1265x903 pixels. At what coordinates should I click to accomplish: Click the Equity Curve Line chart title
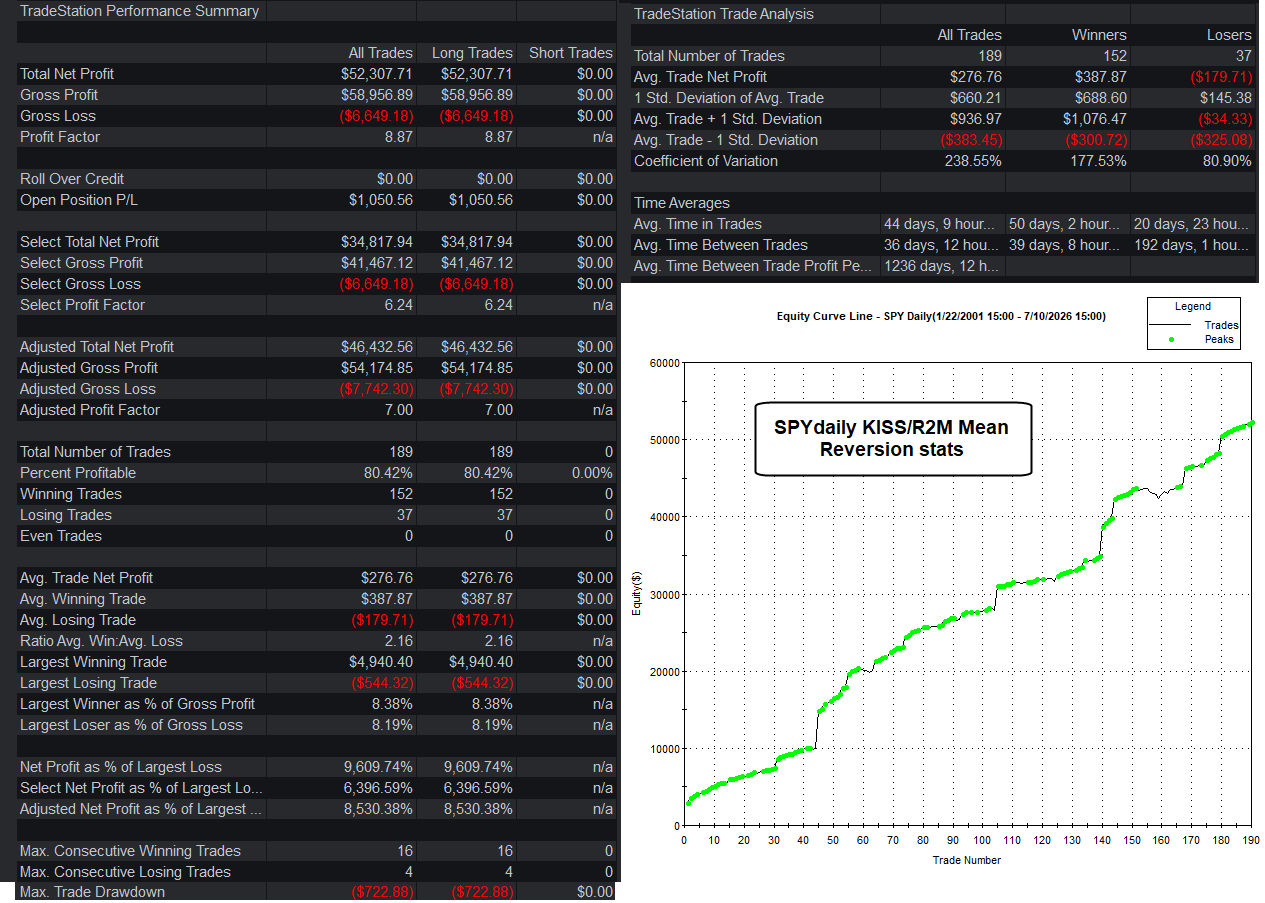[941, 316]
